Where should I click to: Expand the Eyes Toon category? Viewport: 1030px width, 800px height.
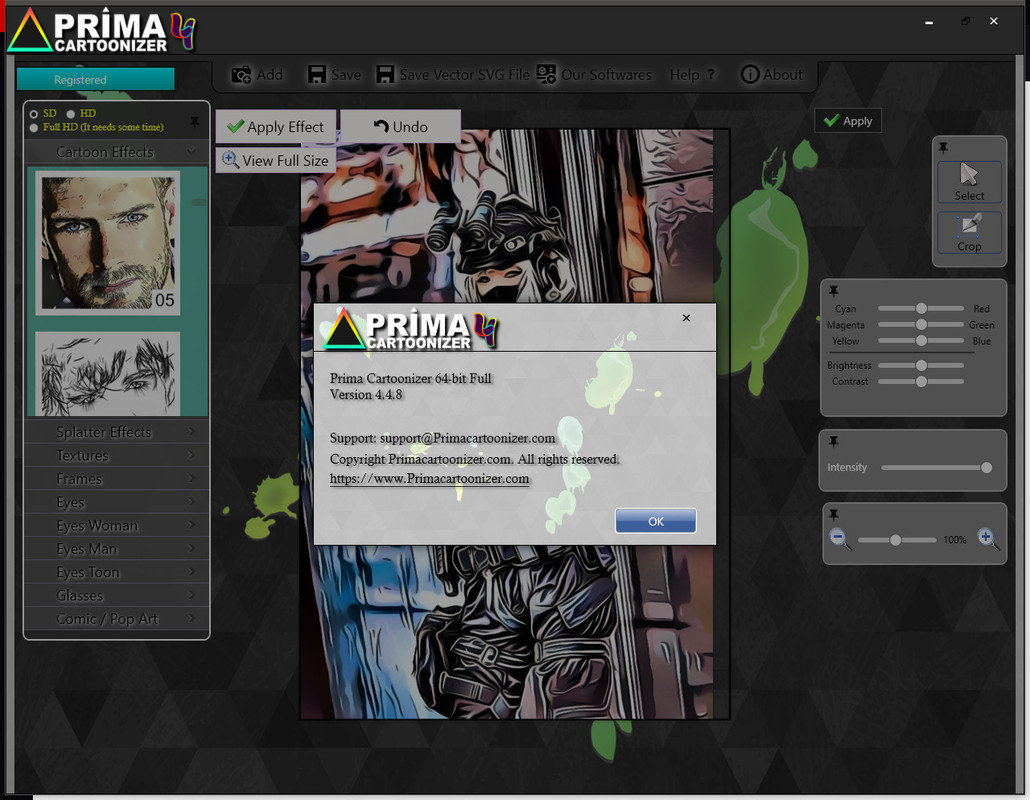click(x=116, y=572)
